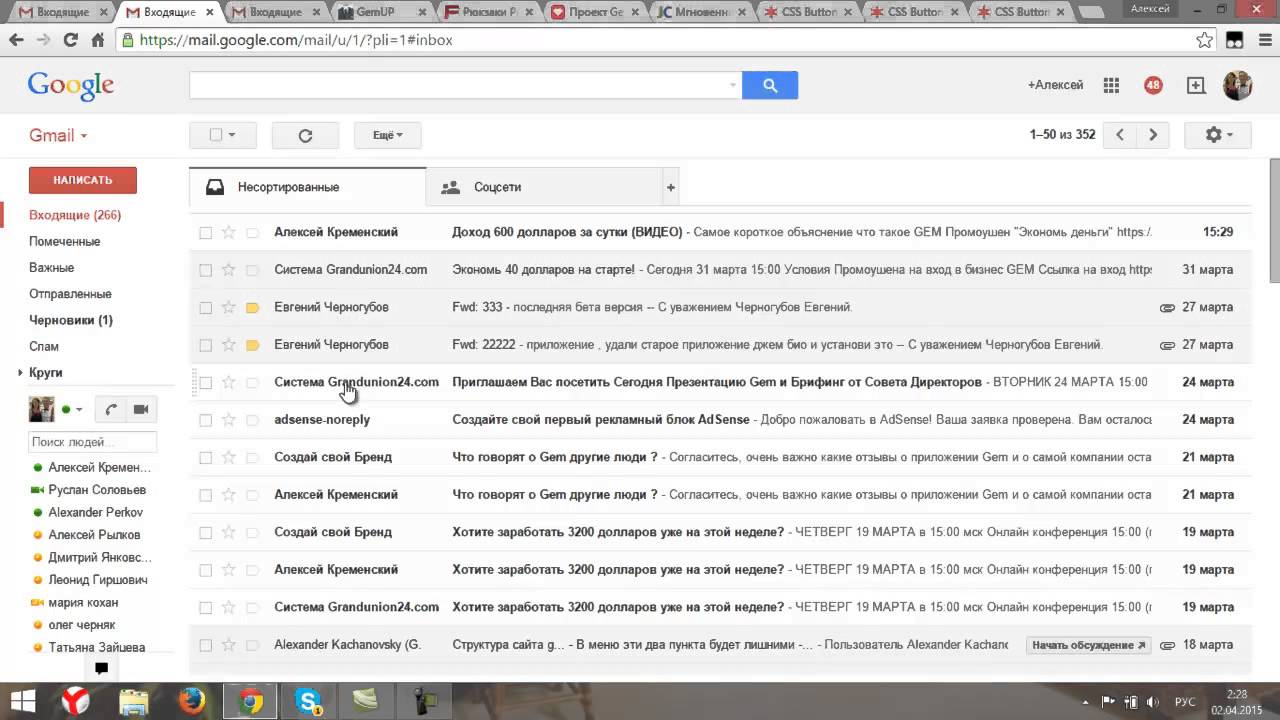Tick checkbox for the adsense-noreply email
This screenshot has height=720, width=1280.
(205, 420)
